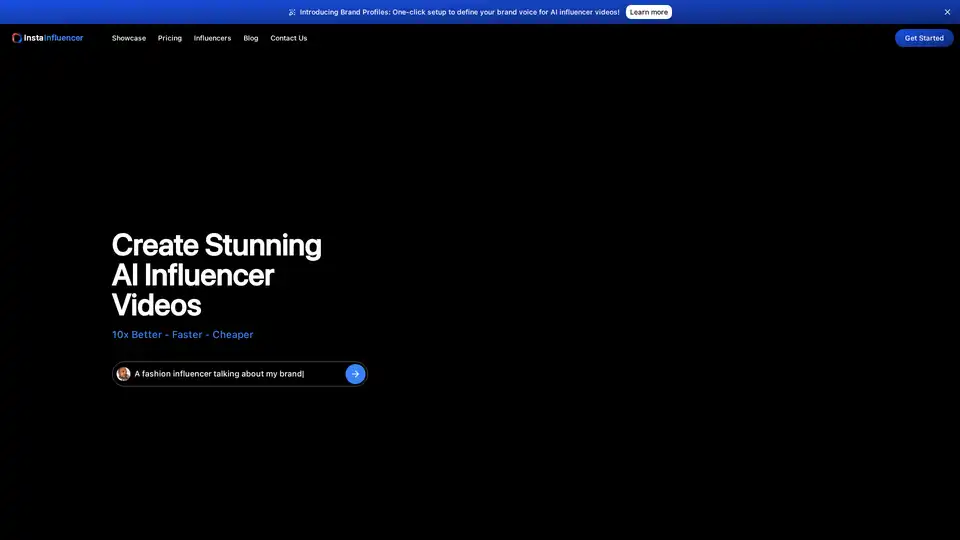Click the '10x Better - Faster - Cheaper' tagline
960x540 pixels.
coord(183,335)
